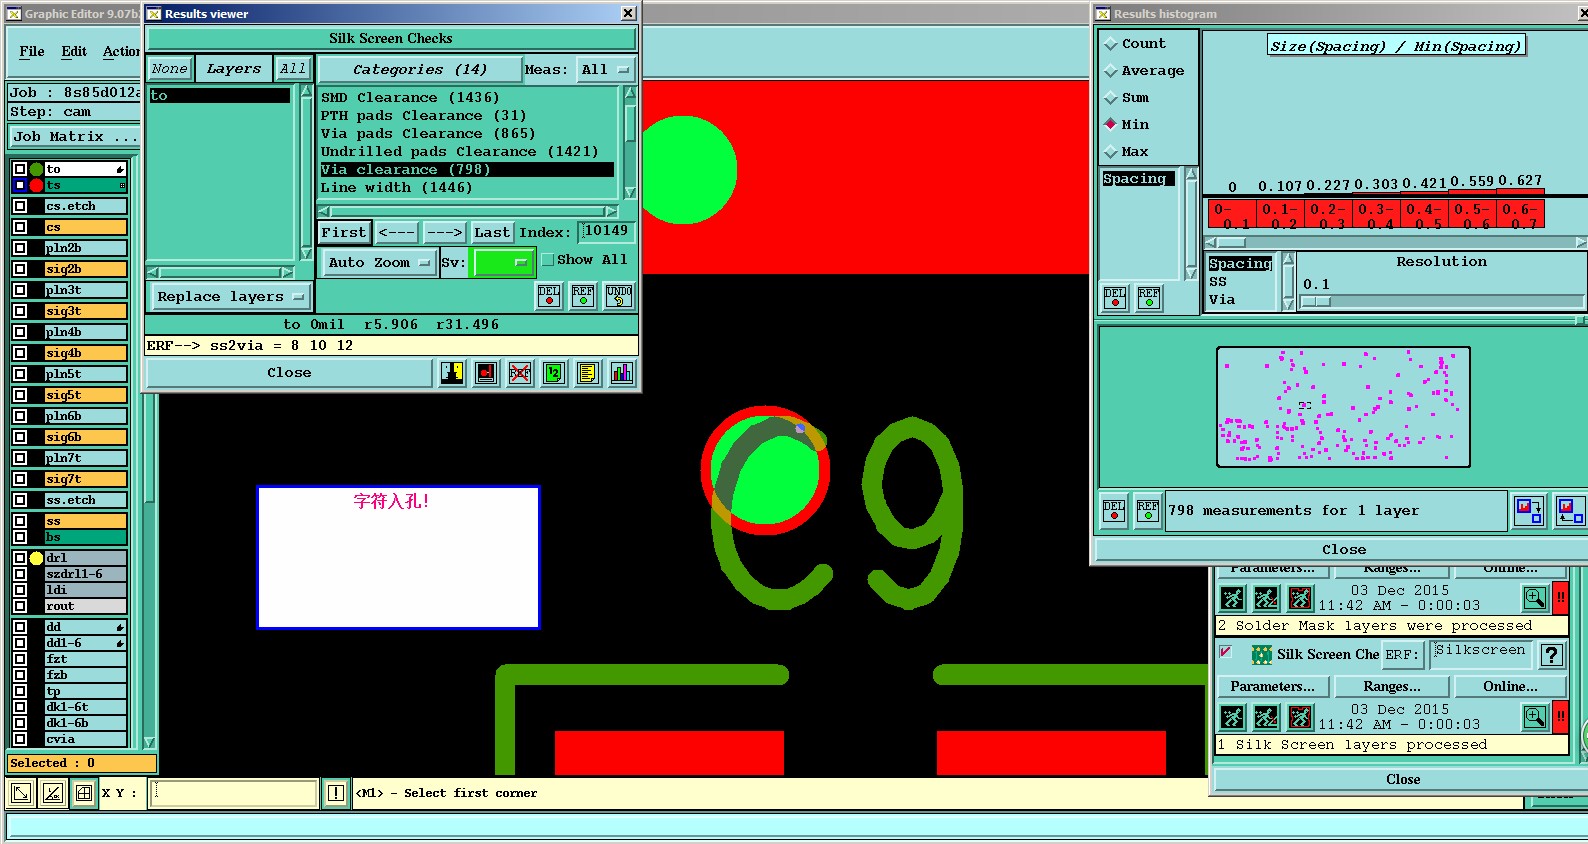Click histogram bin 0.3-0.4 red swatch
This screenshot has height=844, width=1588.
1376,215
